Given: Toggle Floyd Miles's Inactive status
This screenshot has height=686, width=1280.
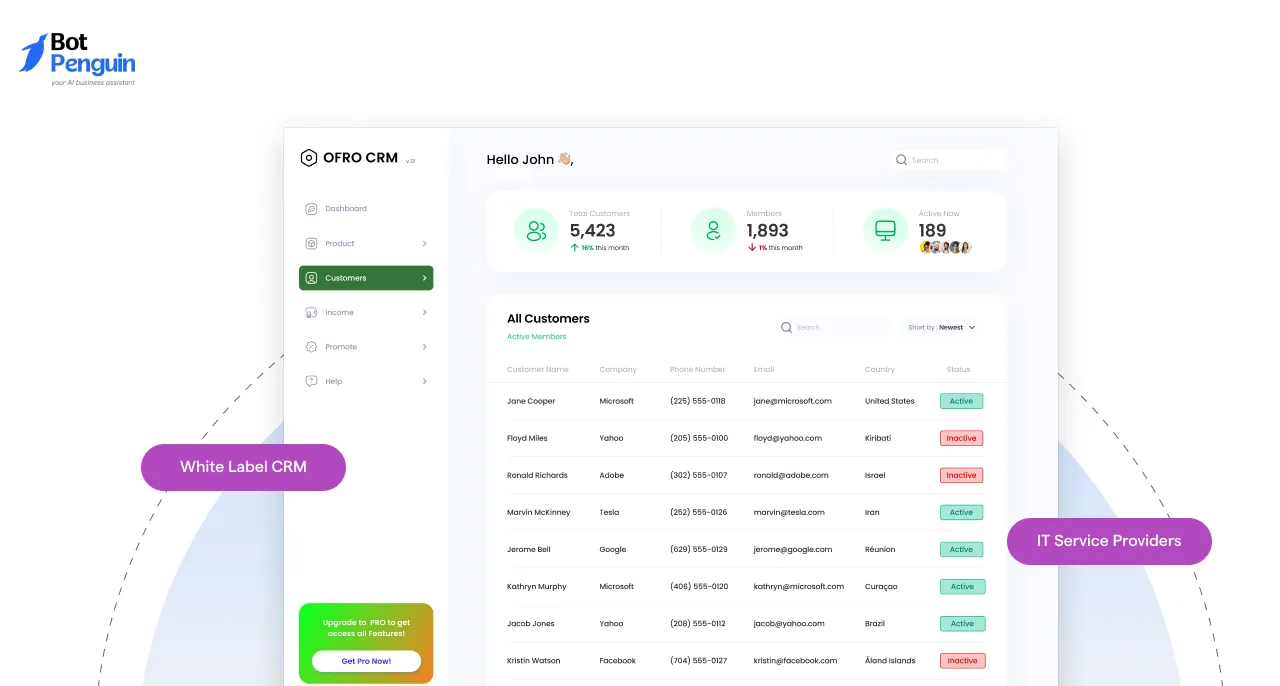Looking at the screenshot, I should (x=960, y=437).
